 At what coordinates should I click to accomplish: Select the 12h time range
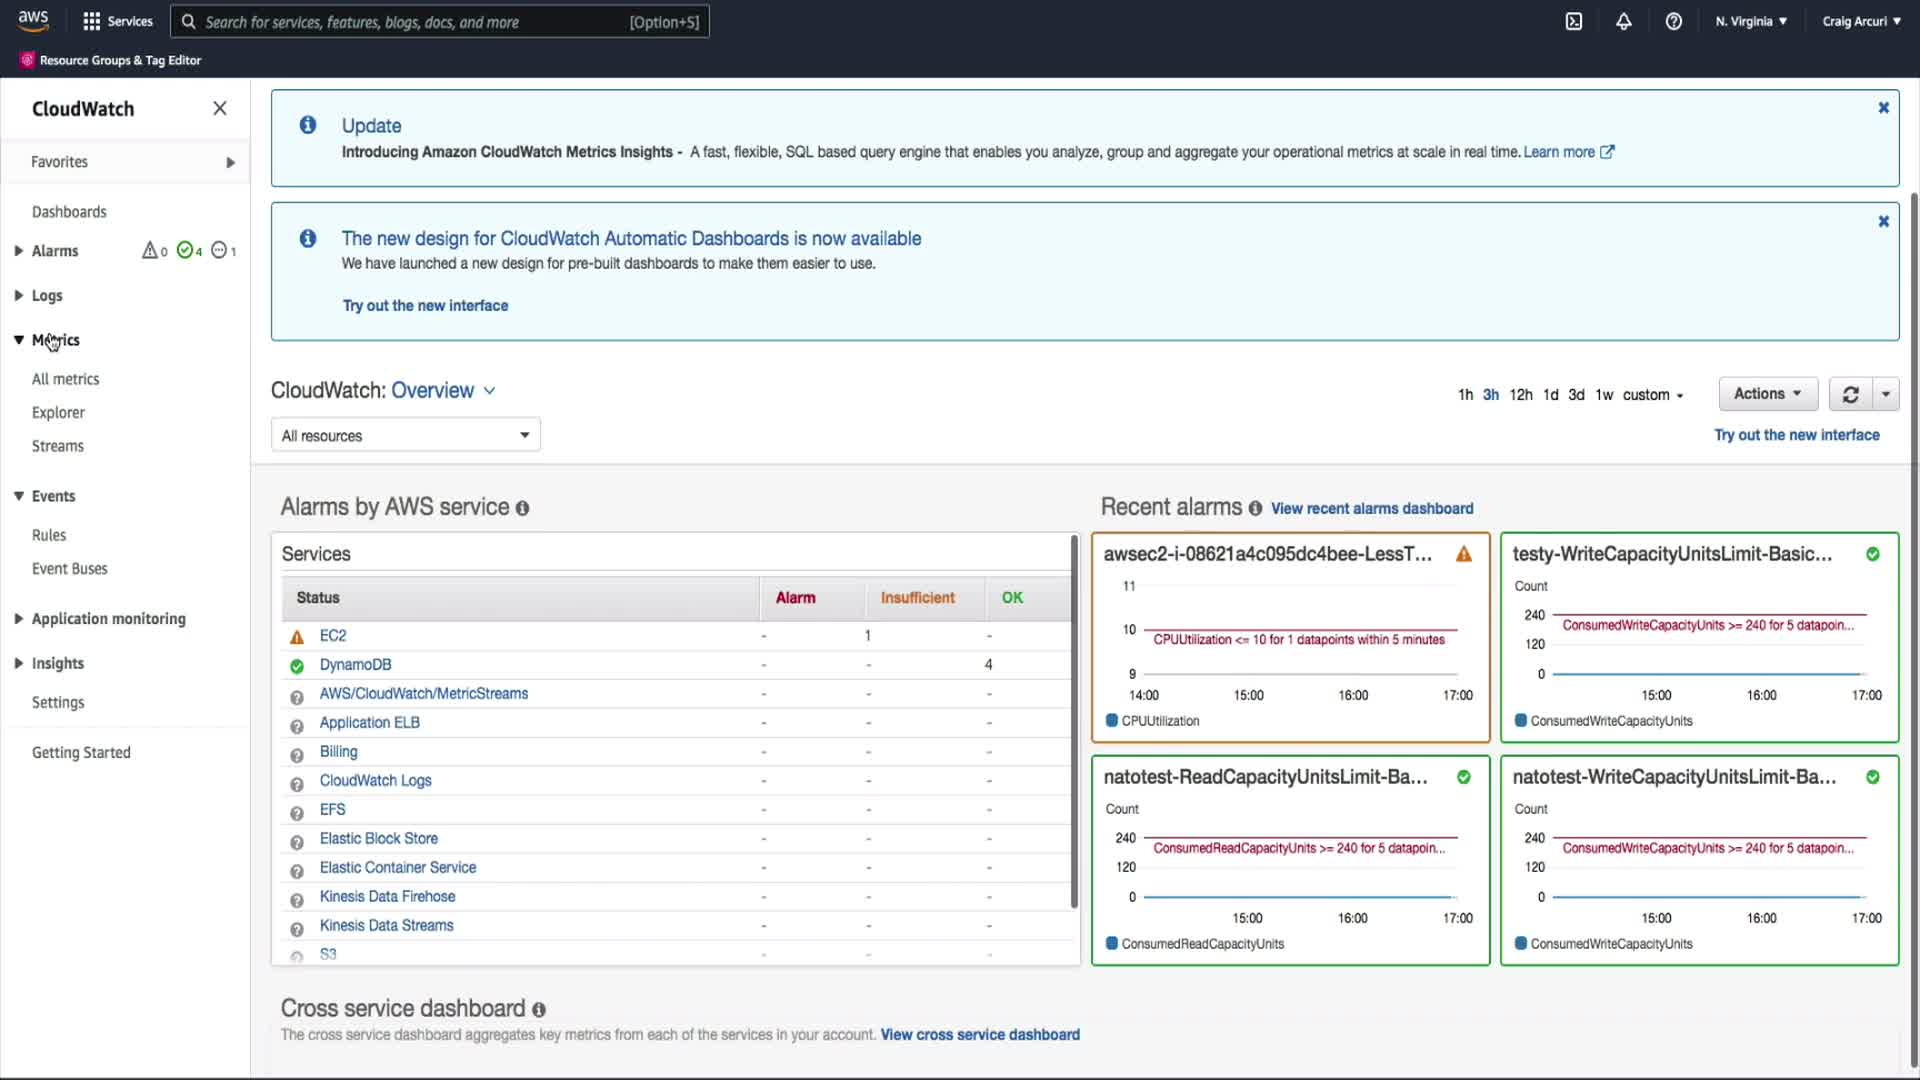[x=1520, y=395]
